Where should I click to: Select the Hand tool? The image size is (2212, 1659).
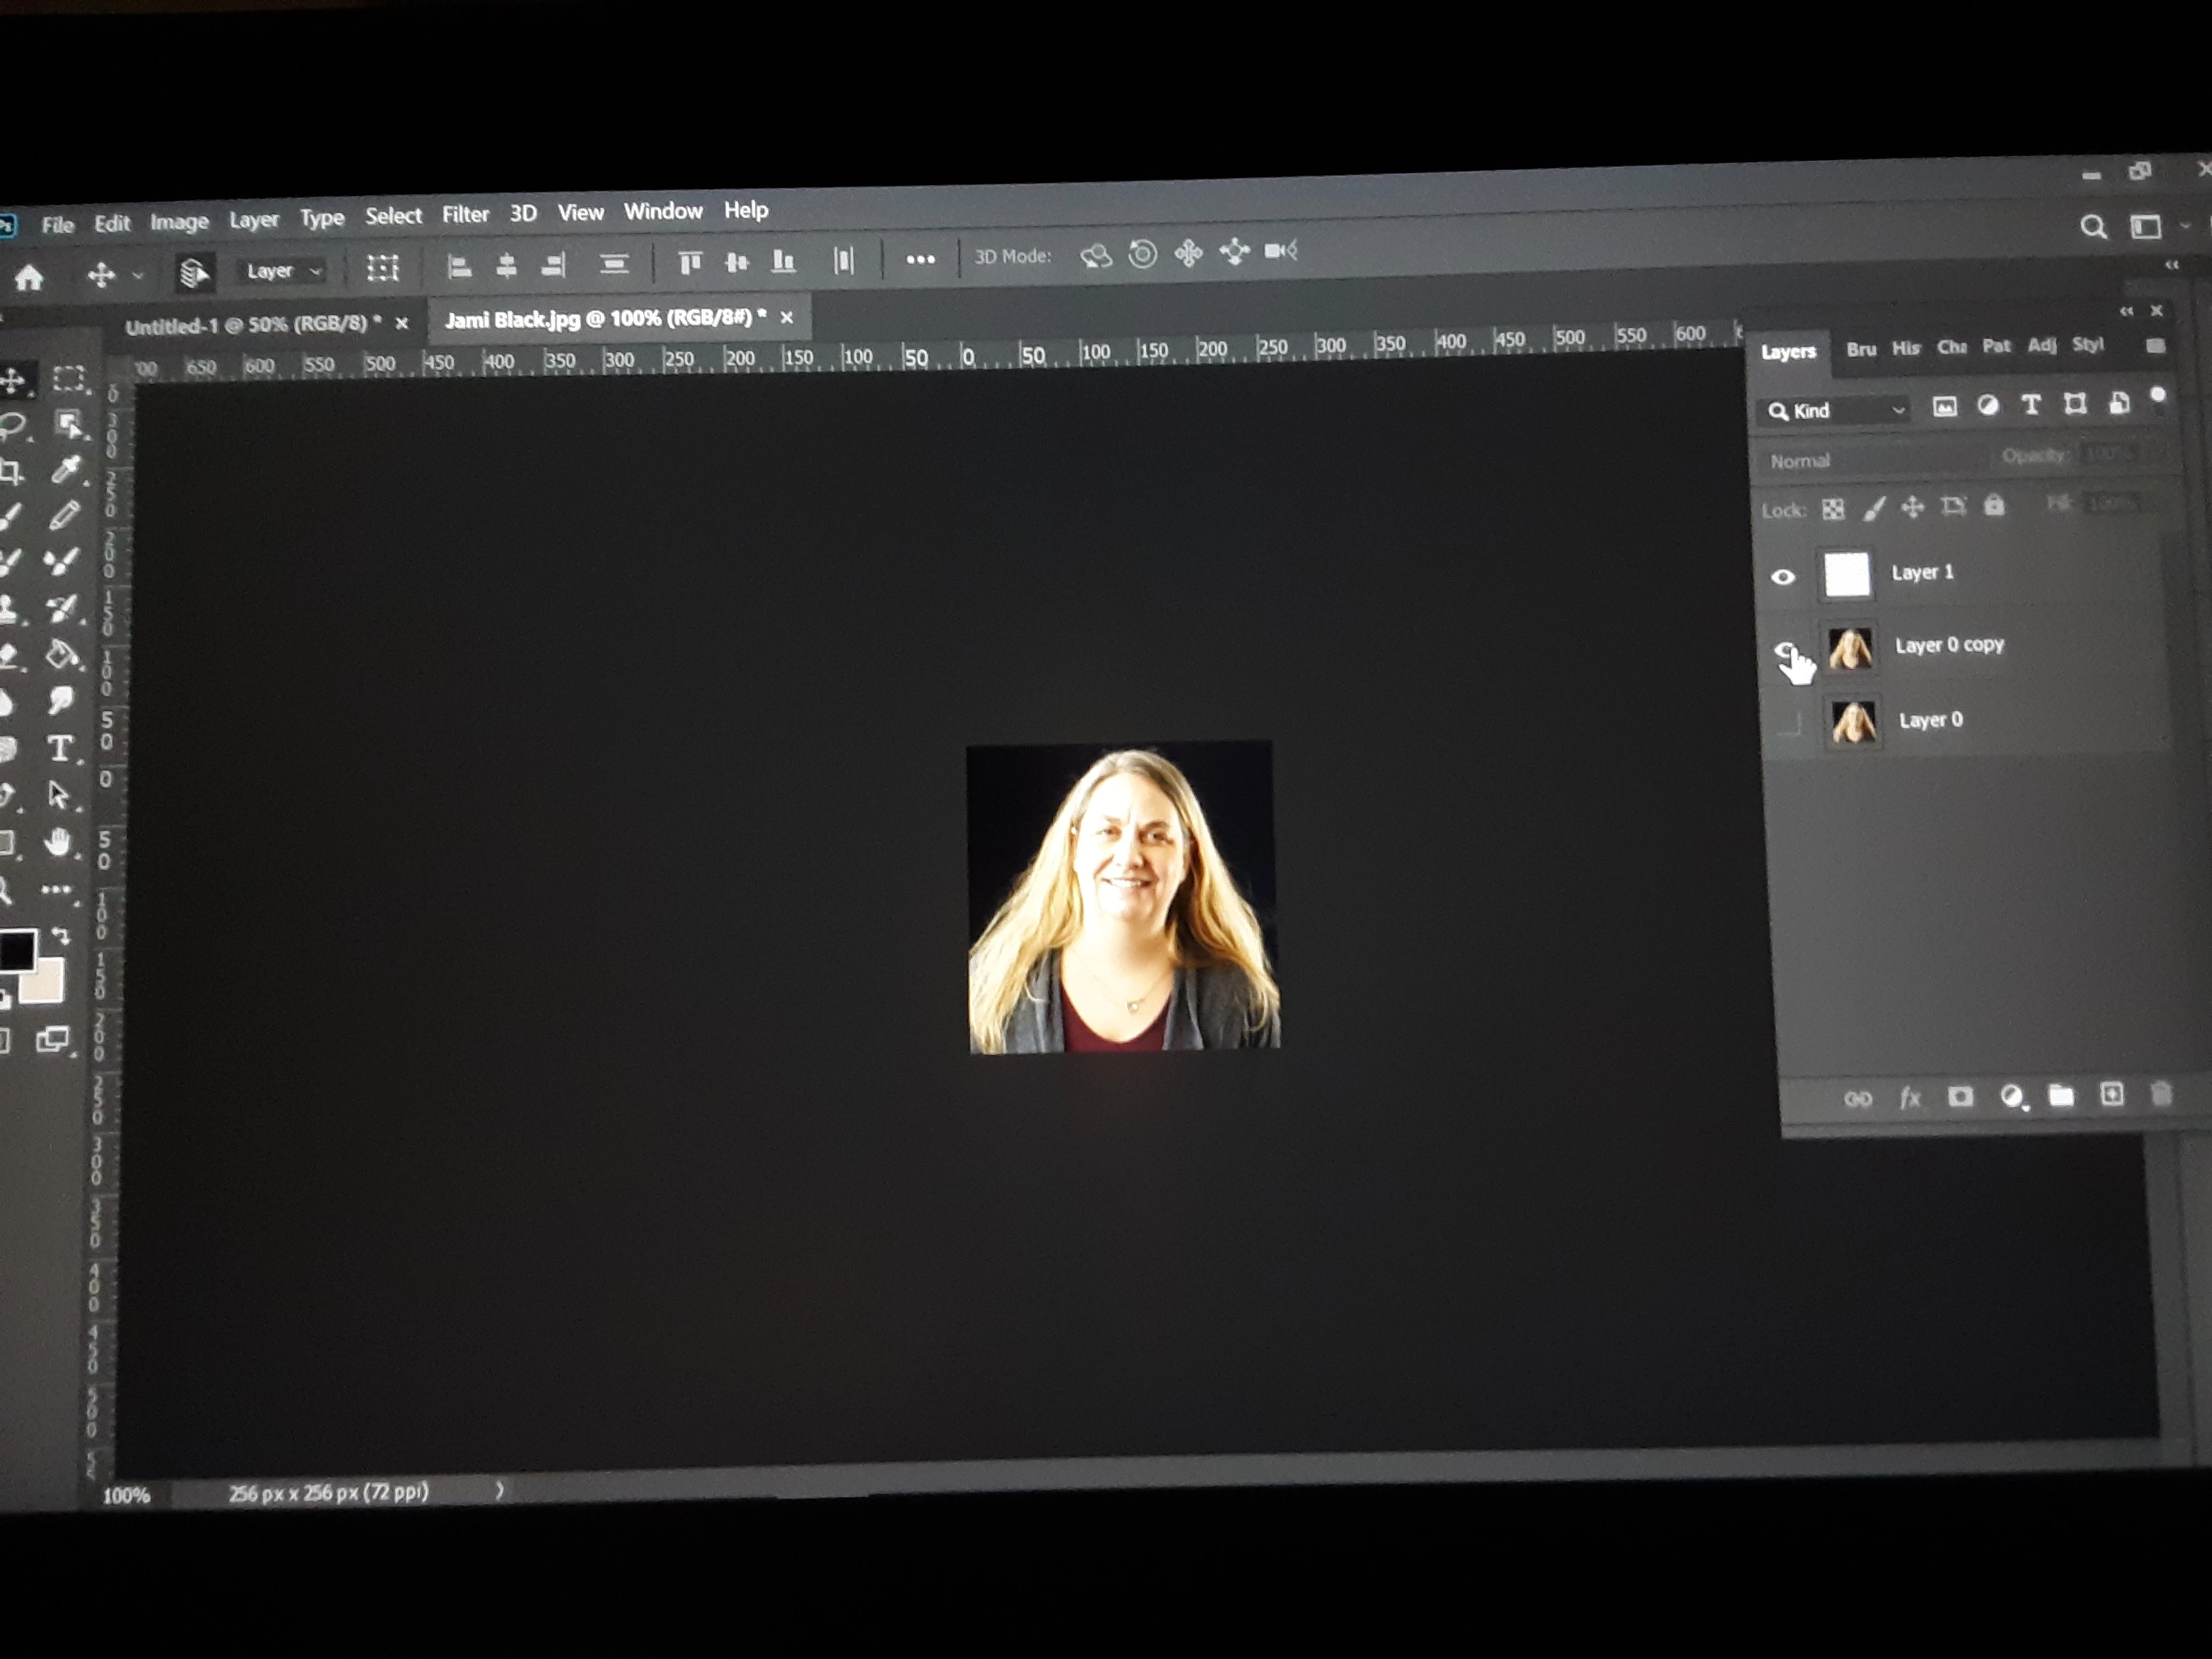59,843
